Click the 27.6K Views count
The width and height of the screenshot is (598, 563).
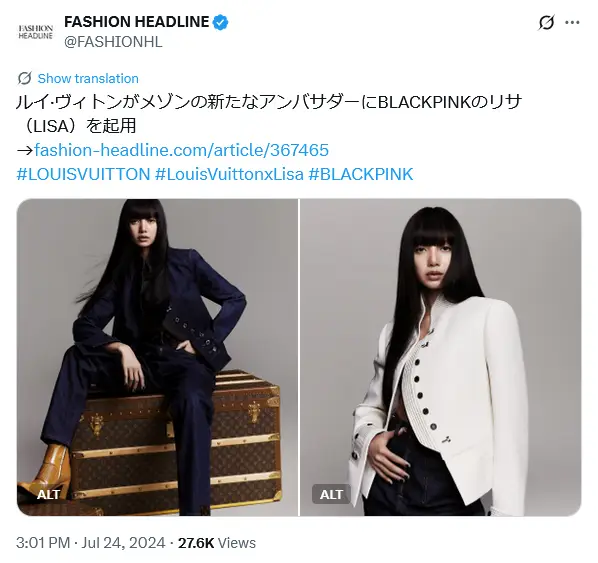tap(217, 543)
